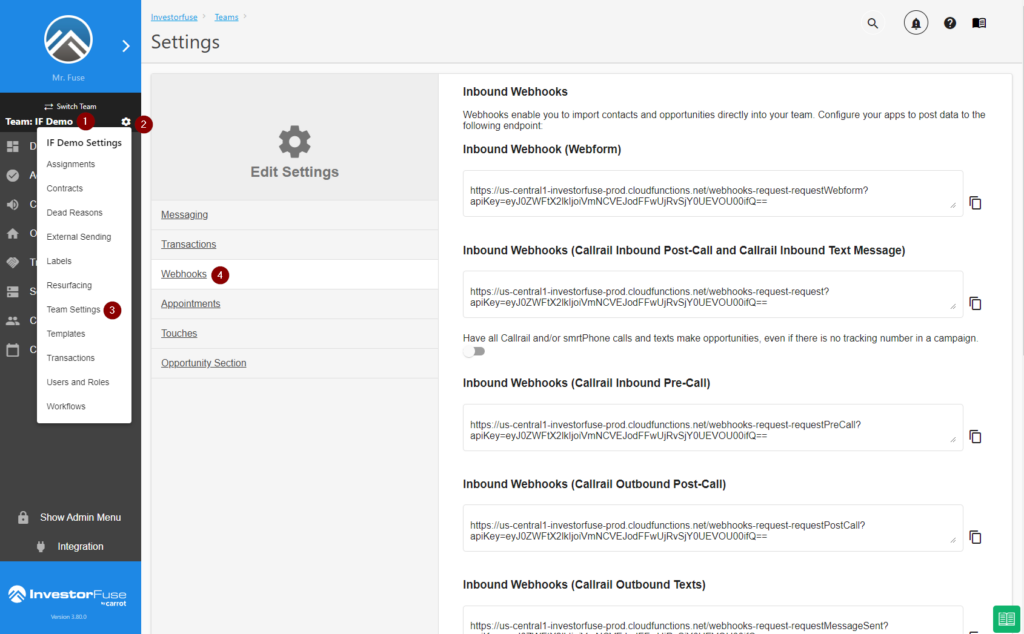
Task: Copy the Callrail Inbound Post-Call webhook URL
Action: [x=975, y=304]
